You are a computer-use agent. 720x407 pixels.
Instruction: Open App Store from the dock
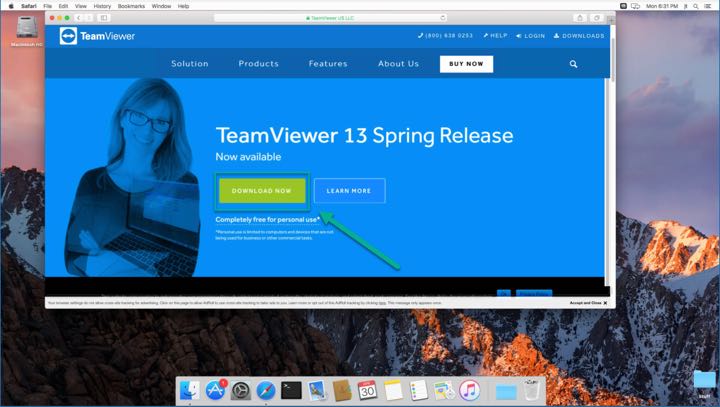[x=215, y=390]
